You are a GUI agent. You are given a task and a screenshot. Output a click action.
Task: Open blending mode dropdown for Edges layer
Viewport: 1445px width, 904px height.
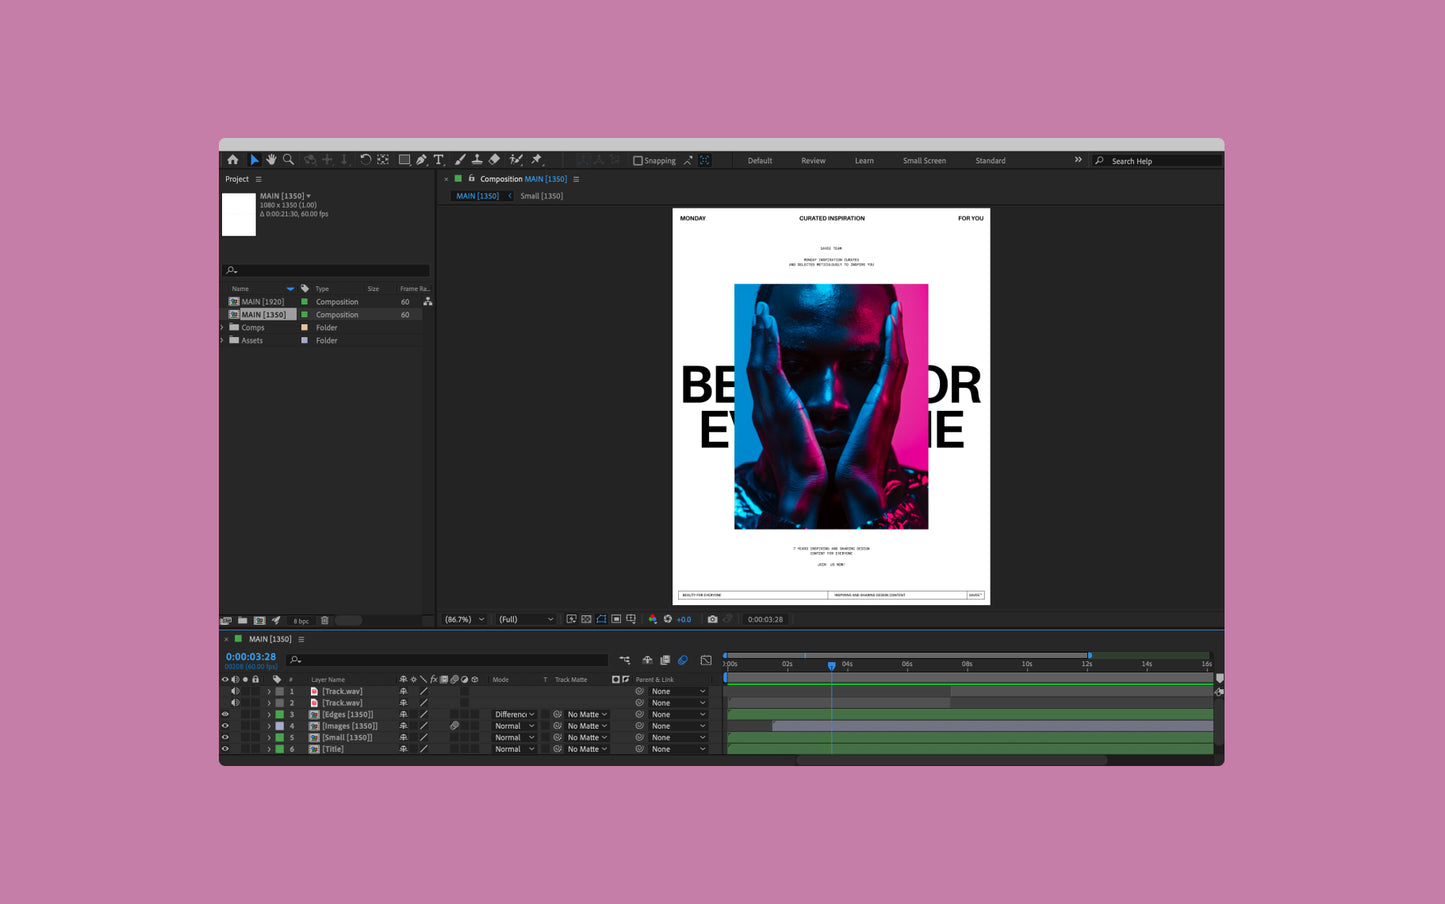tap(514, 714)
